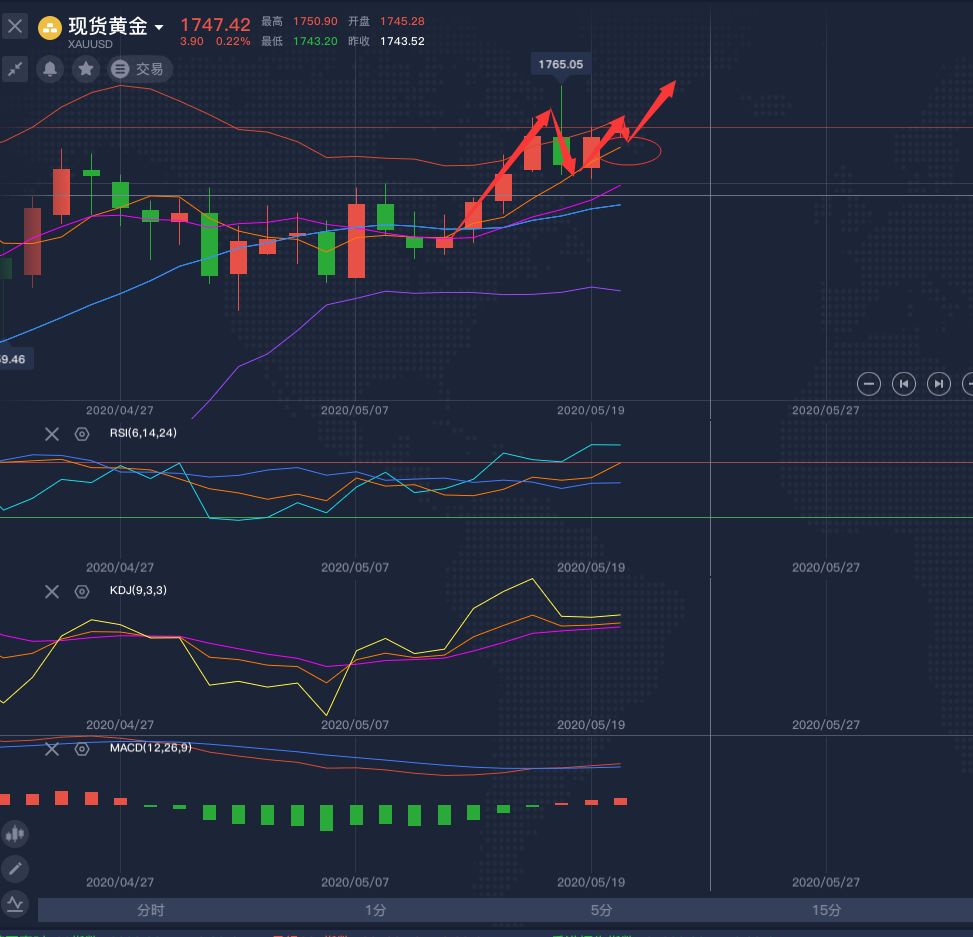Toggle the favorite star for XAUUSD
The image size is (973, 937).
pos(87,69)
